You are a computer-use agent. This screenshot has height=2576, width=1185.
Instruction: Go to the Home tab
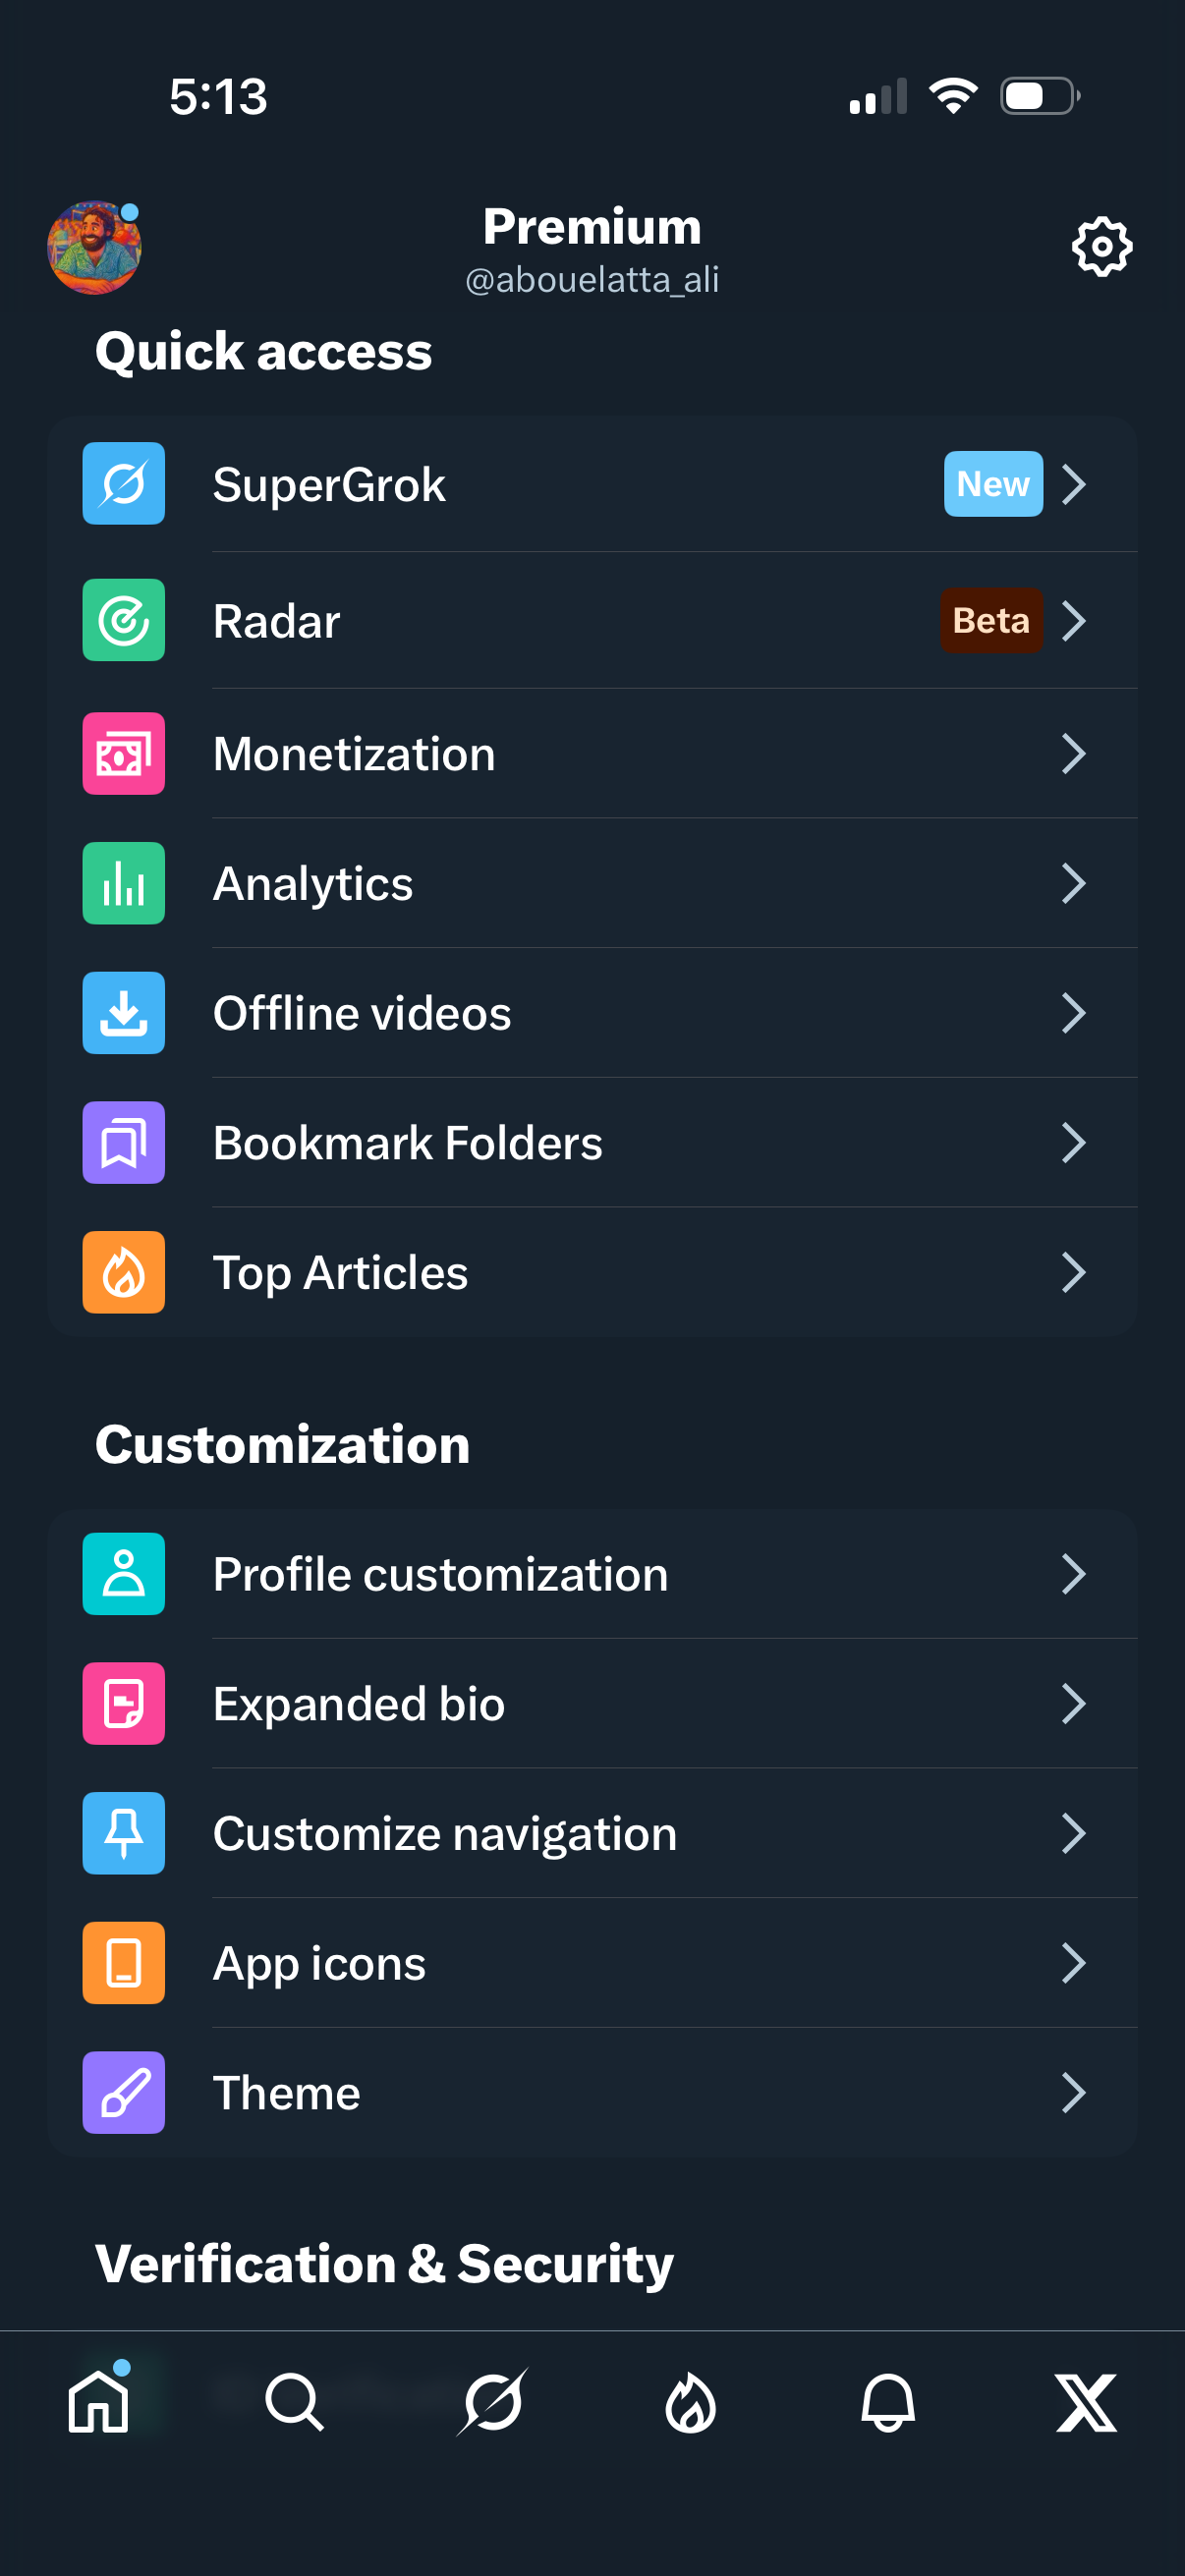tap(99, 2402)
